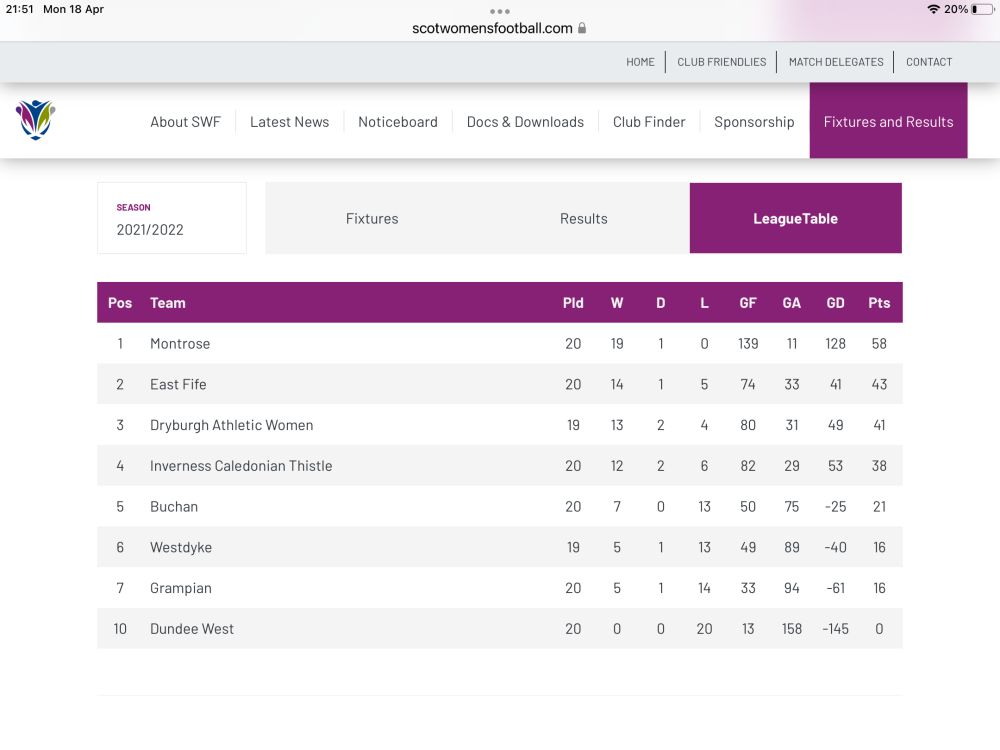
Task: Click the Pts column header
Action: [879, 303]
